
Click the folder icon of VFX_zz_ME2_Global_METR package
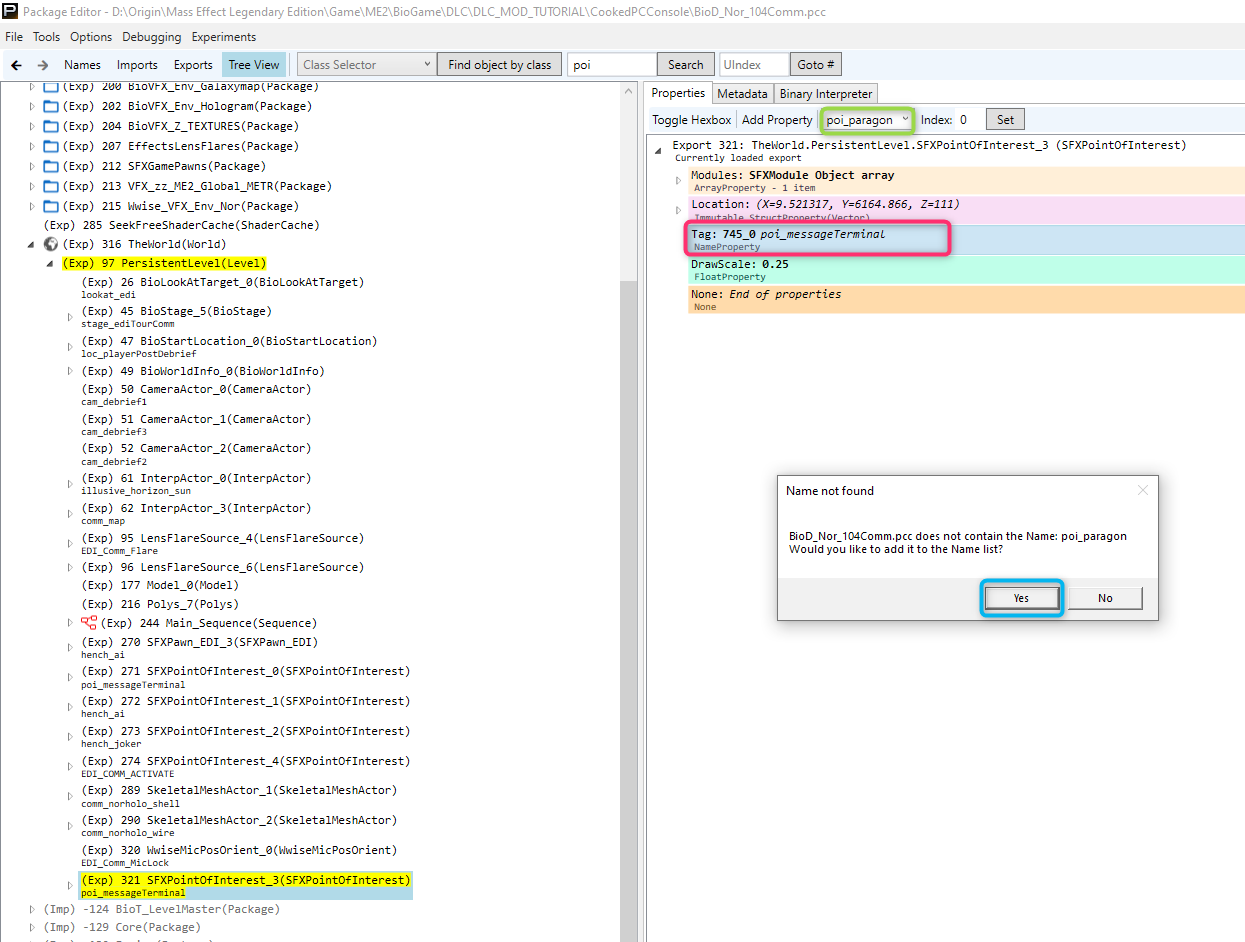pyautogui.click(x=51, y=186)
